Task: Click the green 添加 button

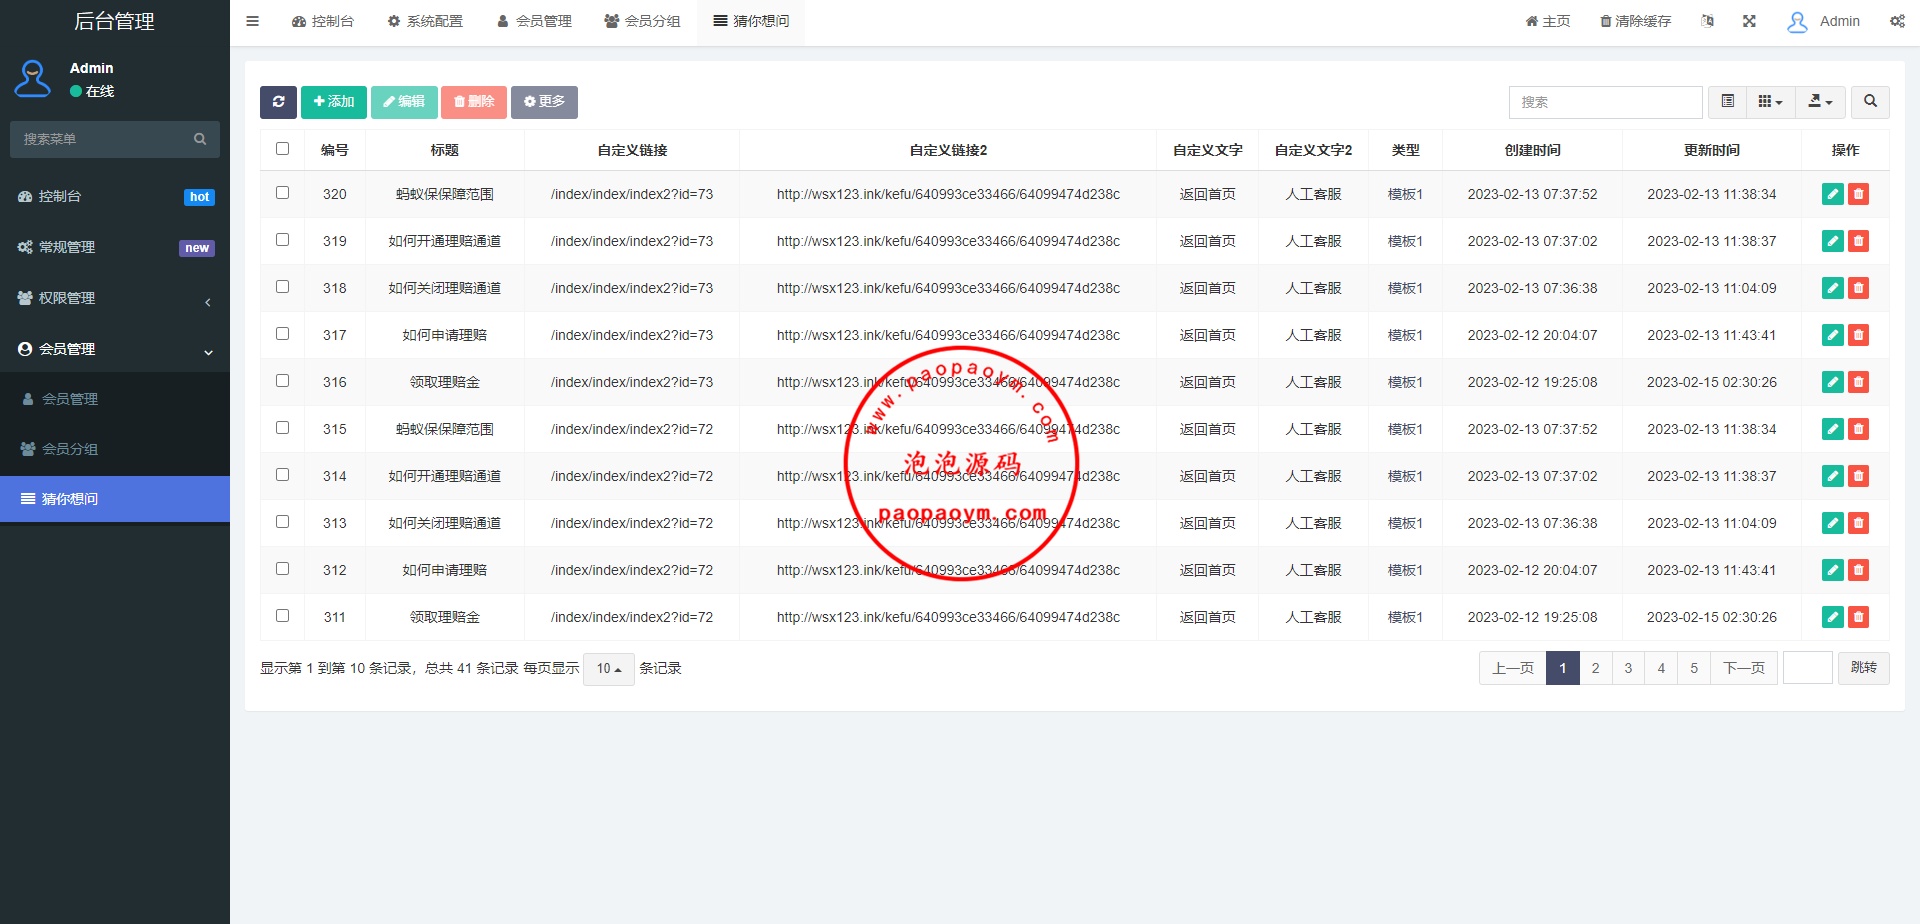Action: coord(334,102)
